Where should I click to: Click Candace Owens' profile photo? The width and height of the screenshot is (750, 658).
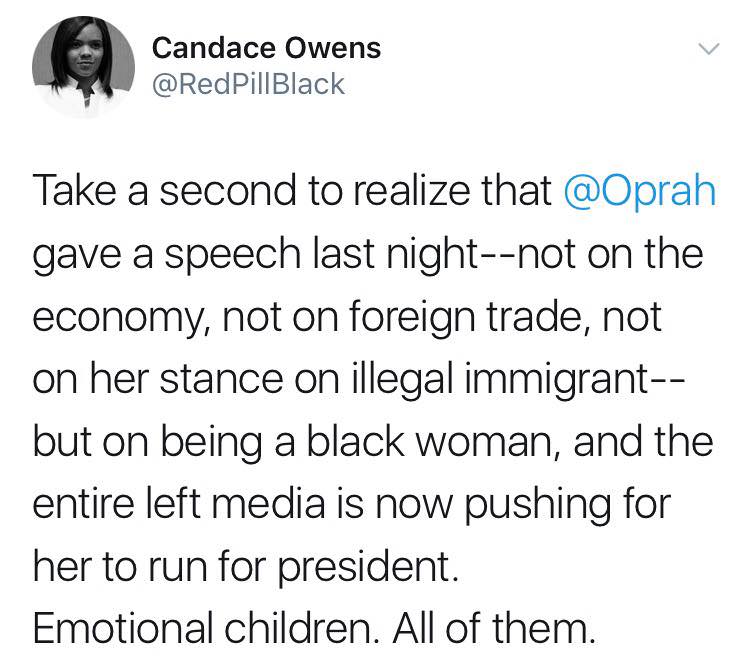click(83, 67)
